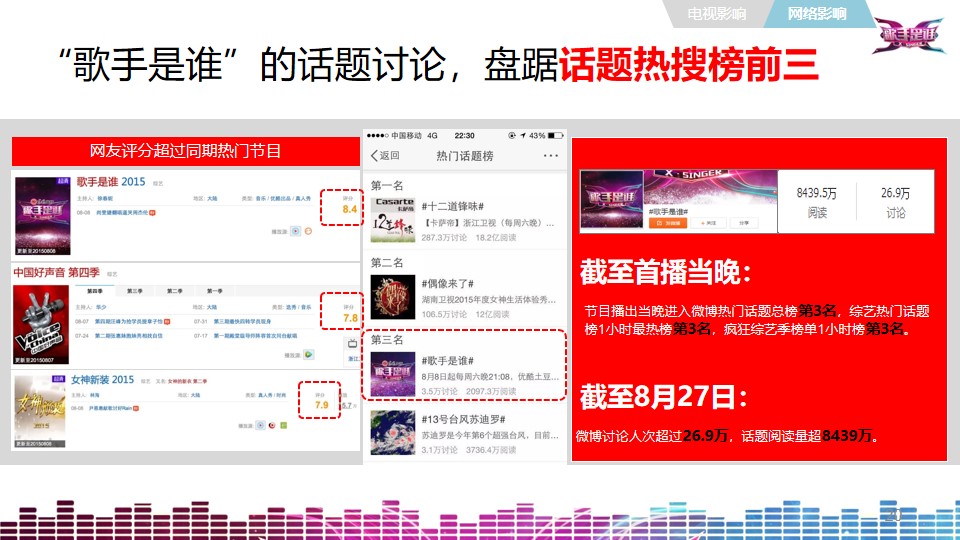Viewport: 960px width, 540px height.
Task: Click the 热门话题榜 title
Action: coord(465,156)
